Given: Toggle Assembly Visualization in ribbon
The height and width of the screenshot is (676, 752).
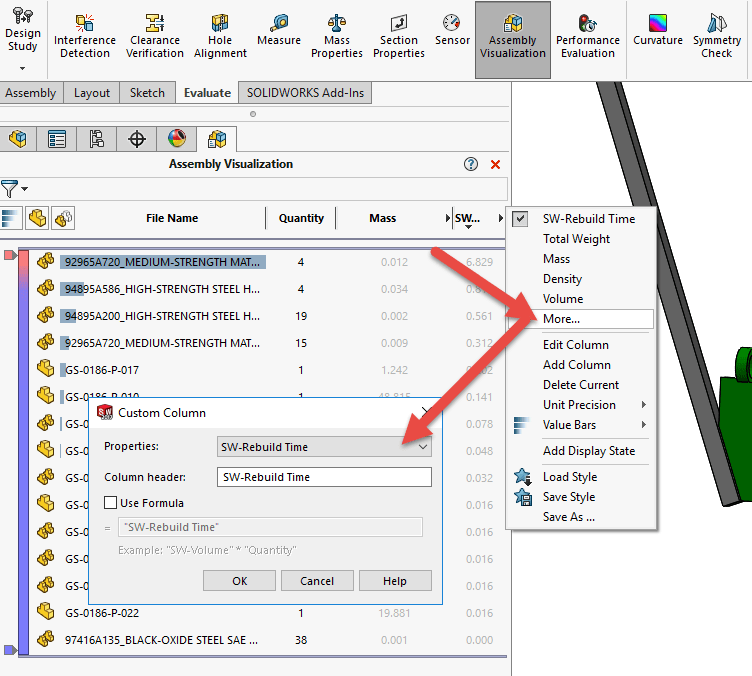Looking at the screenshot, I should coord(513,39).
